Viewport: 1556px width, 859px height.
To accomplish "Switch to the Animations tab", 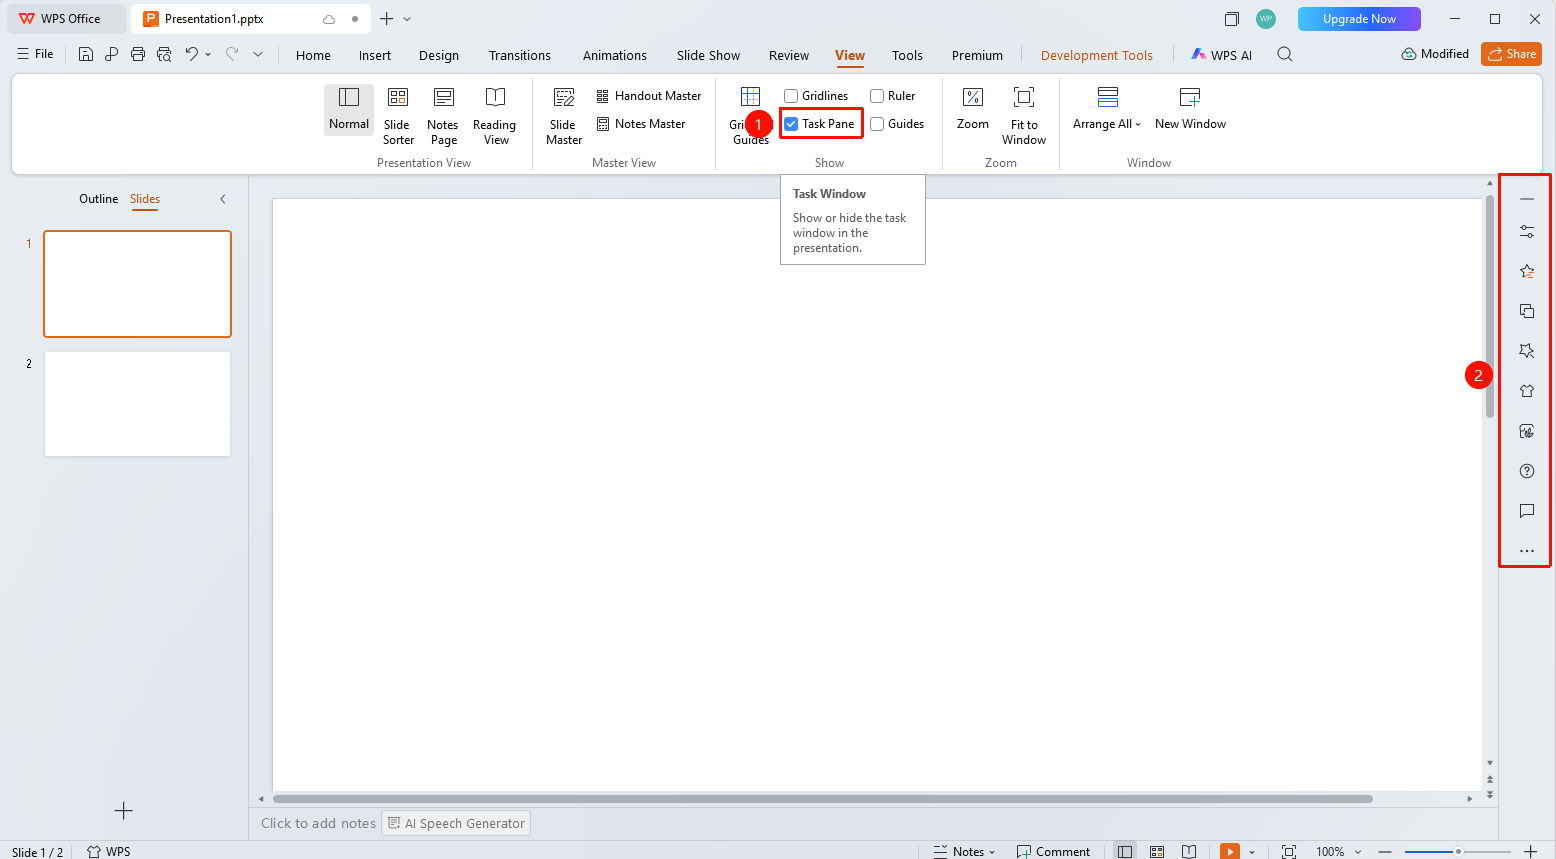I will [x=615, y=55].
